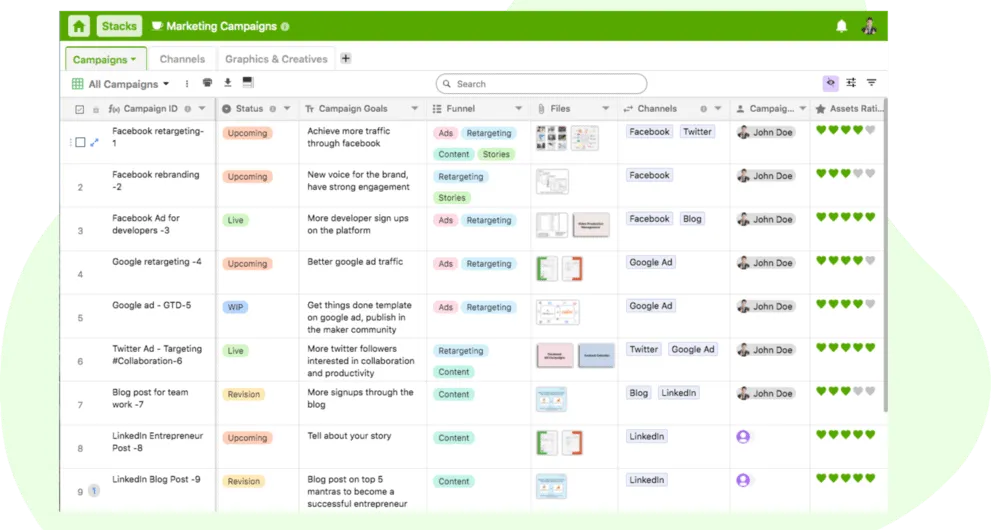The height and width of the screenshot is (530, 991).
Task: Open pink file thumbnail in Twitter Ad row
Action: click(554, 356)
